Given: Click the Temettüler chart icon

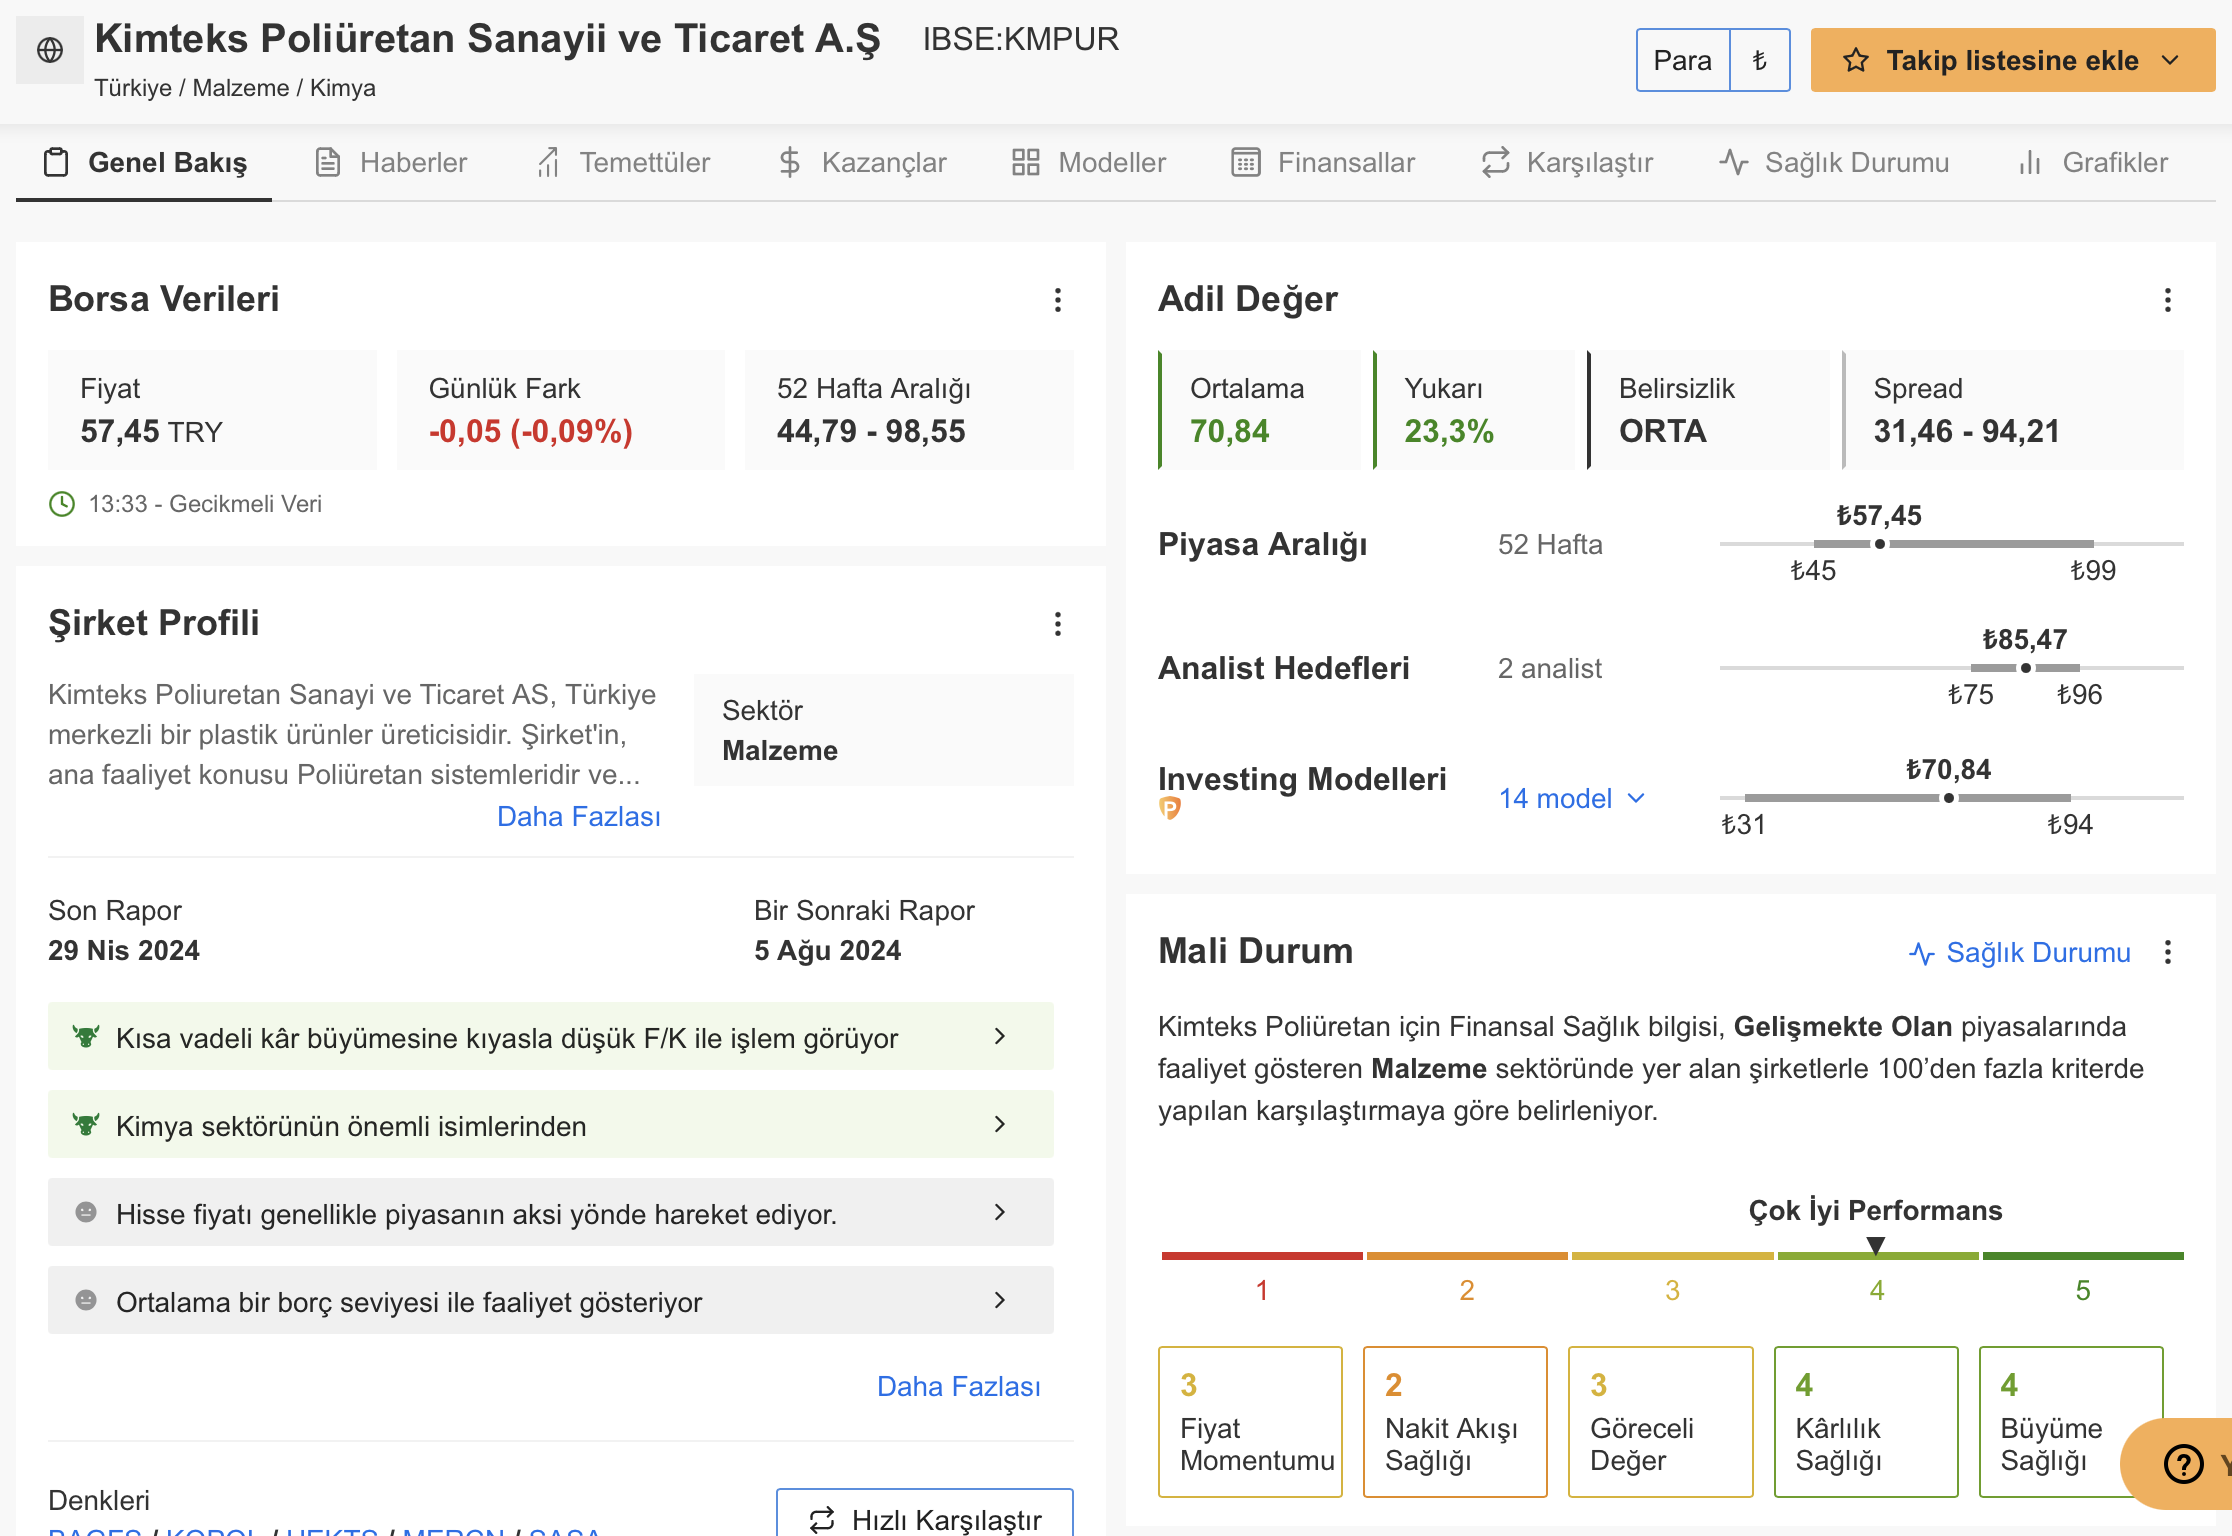Looking at the screenshot, I should point(548,162).
